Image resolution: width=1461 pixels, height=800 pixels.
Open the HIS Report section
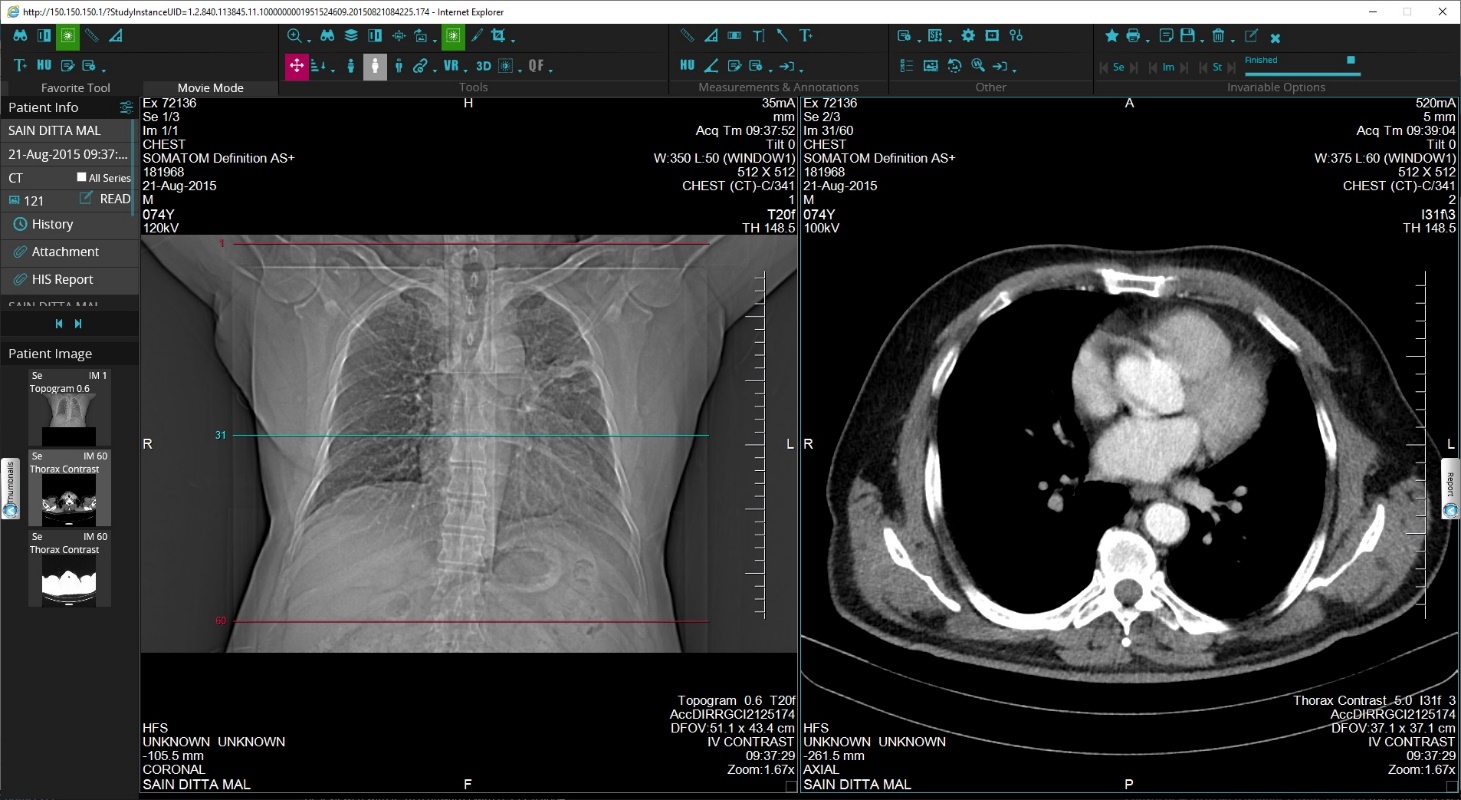[69, 280]
